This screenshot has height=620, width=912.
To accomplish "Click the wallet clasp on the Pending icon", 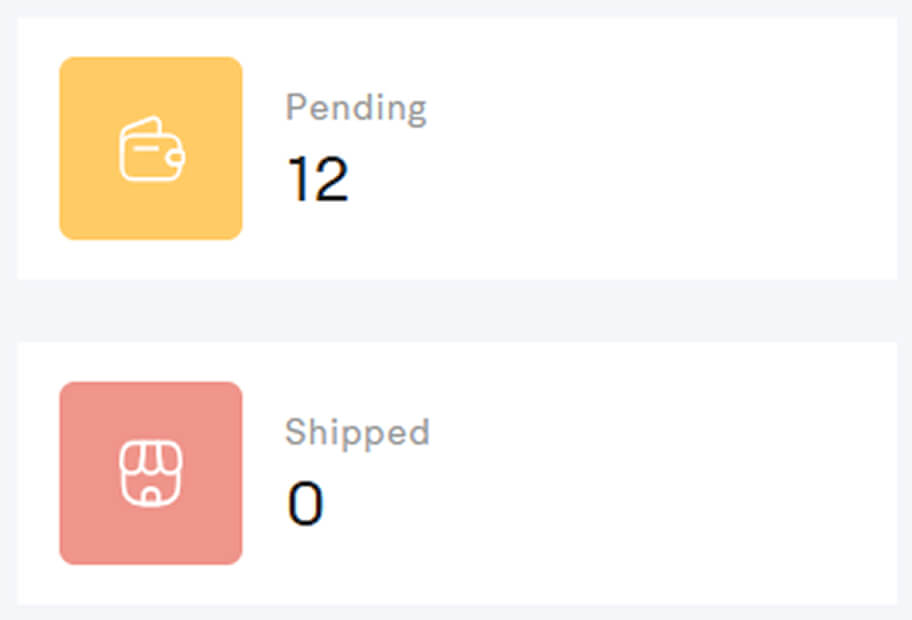I will click(x=175, y=157).
